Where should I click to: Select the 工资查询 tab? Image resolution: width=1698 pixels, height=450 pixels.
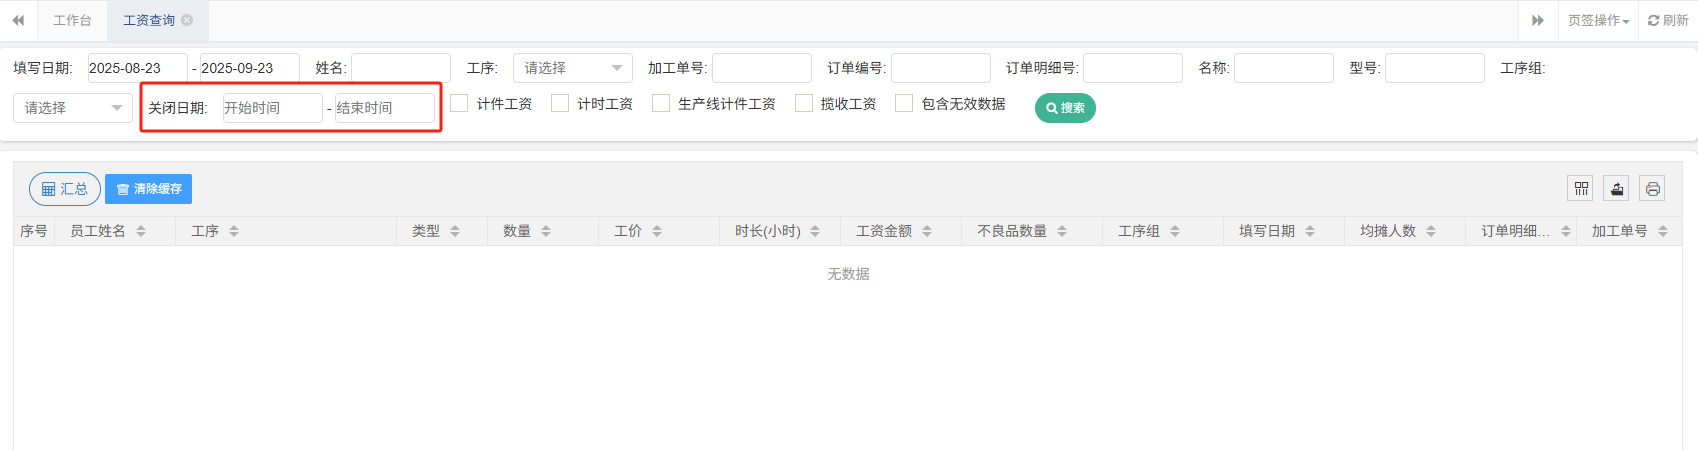point(148,20)
